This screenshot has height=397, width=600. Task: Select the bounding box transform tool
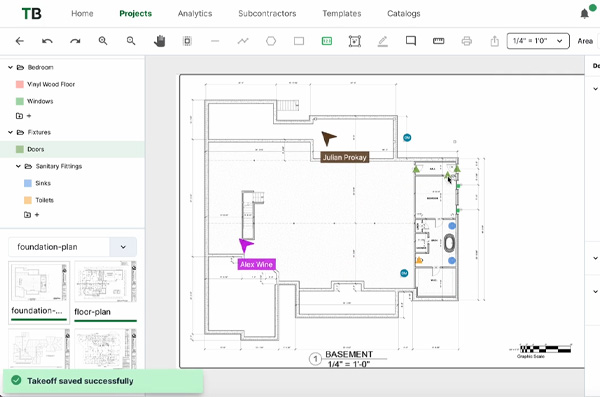coord(355,41)
